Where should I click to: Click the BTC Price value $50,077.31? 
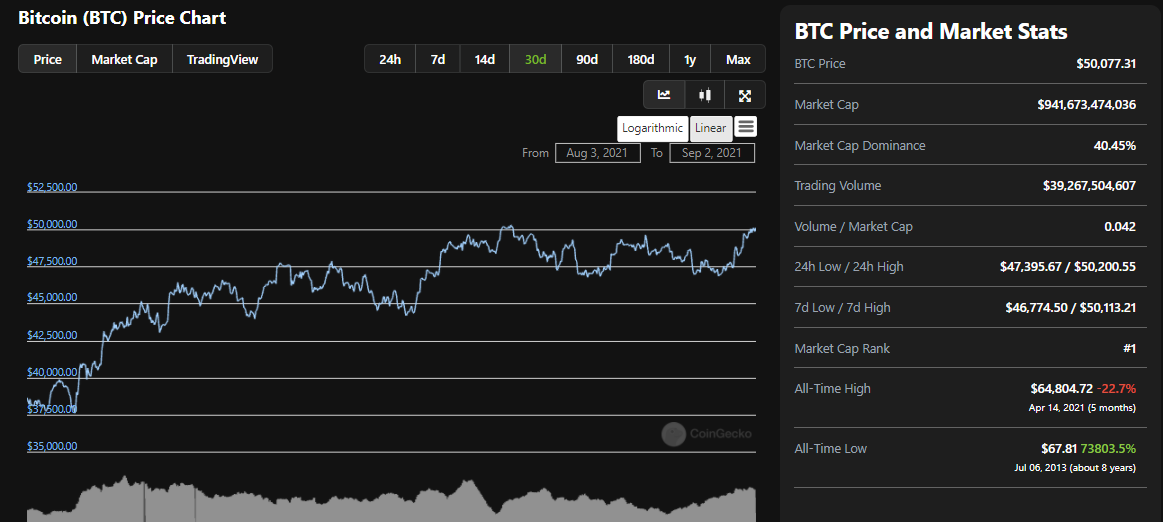(1106, 64)
